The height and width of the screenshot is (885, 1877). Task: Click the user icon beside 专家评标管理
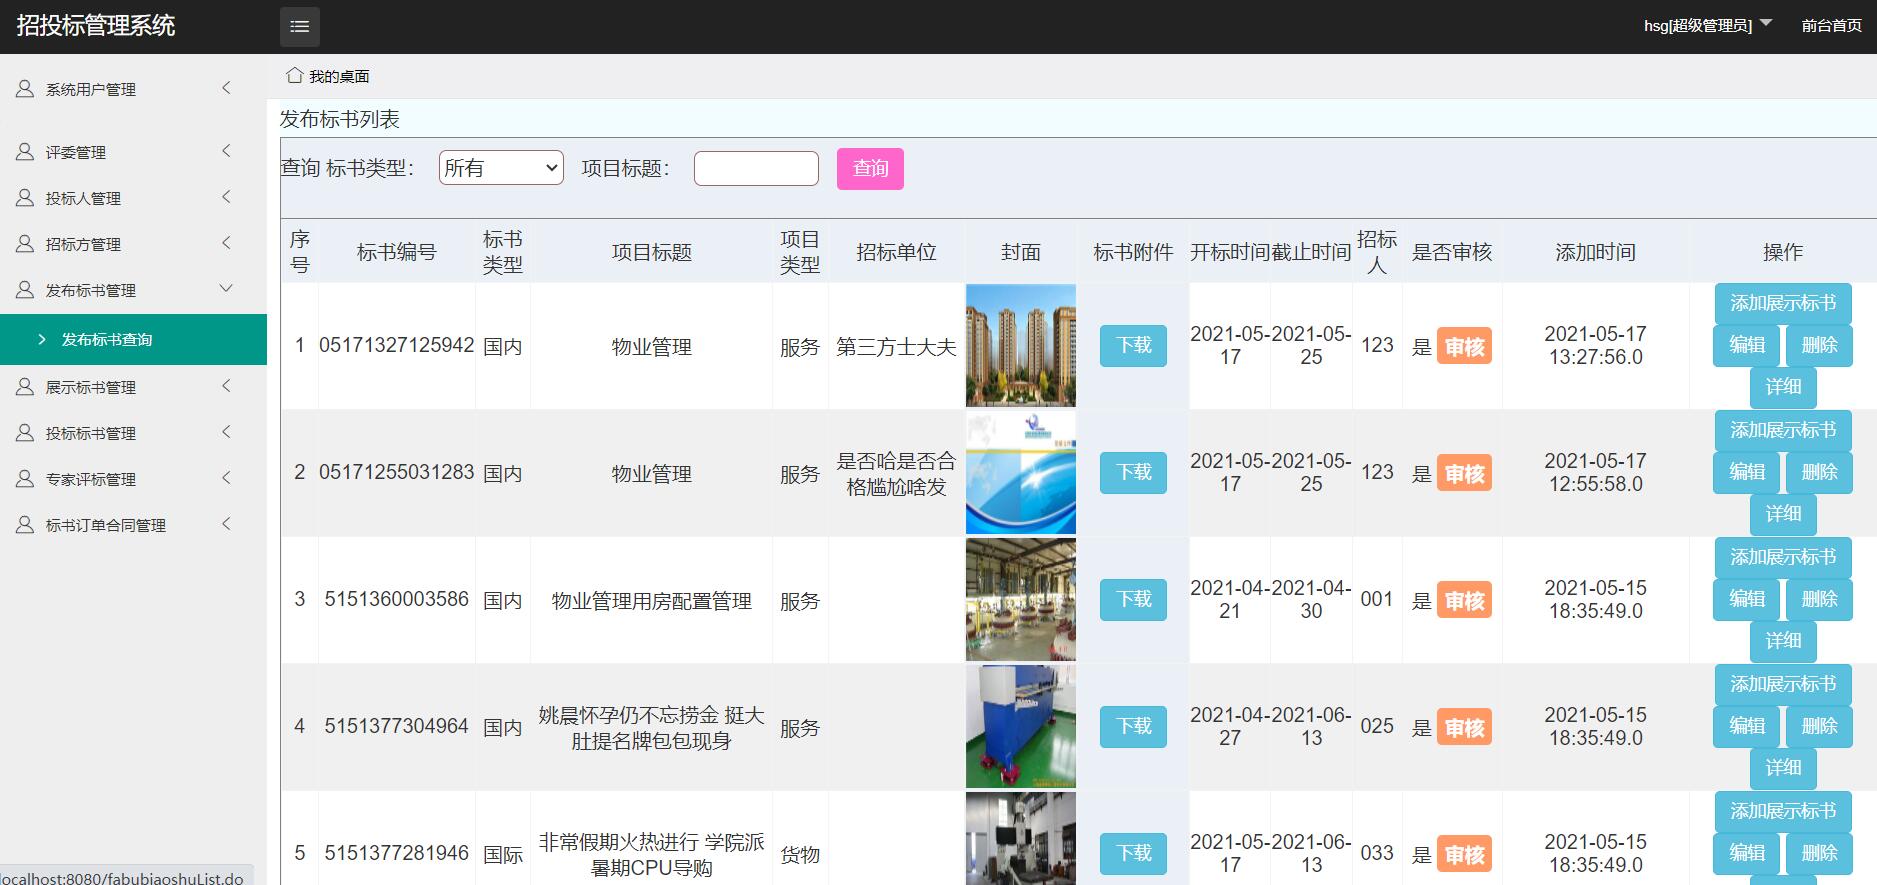click(x=25, y=479)
